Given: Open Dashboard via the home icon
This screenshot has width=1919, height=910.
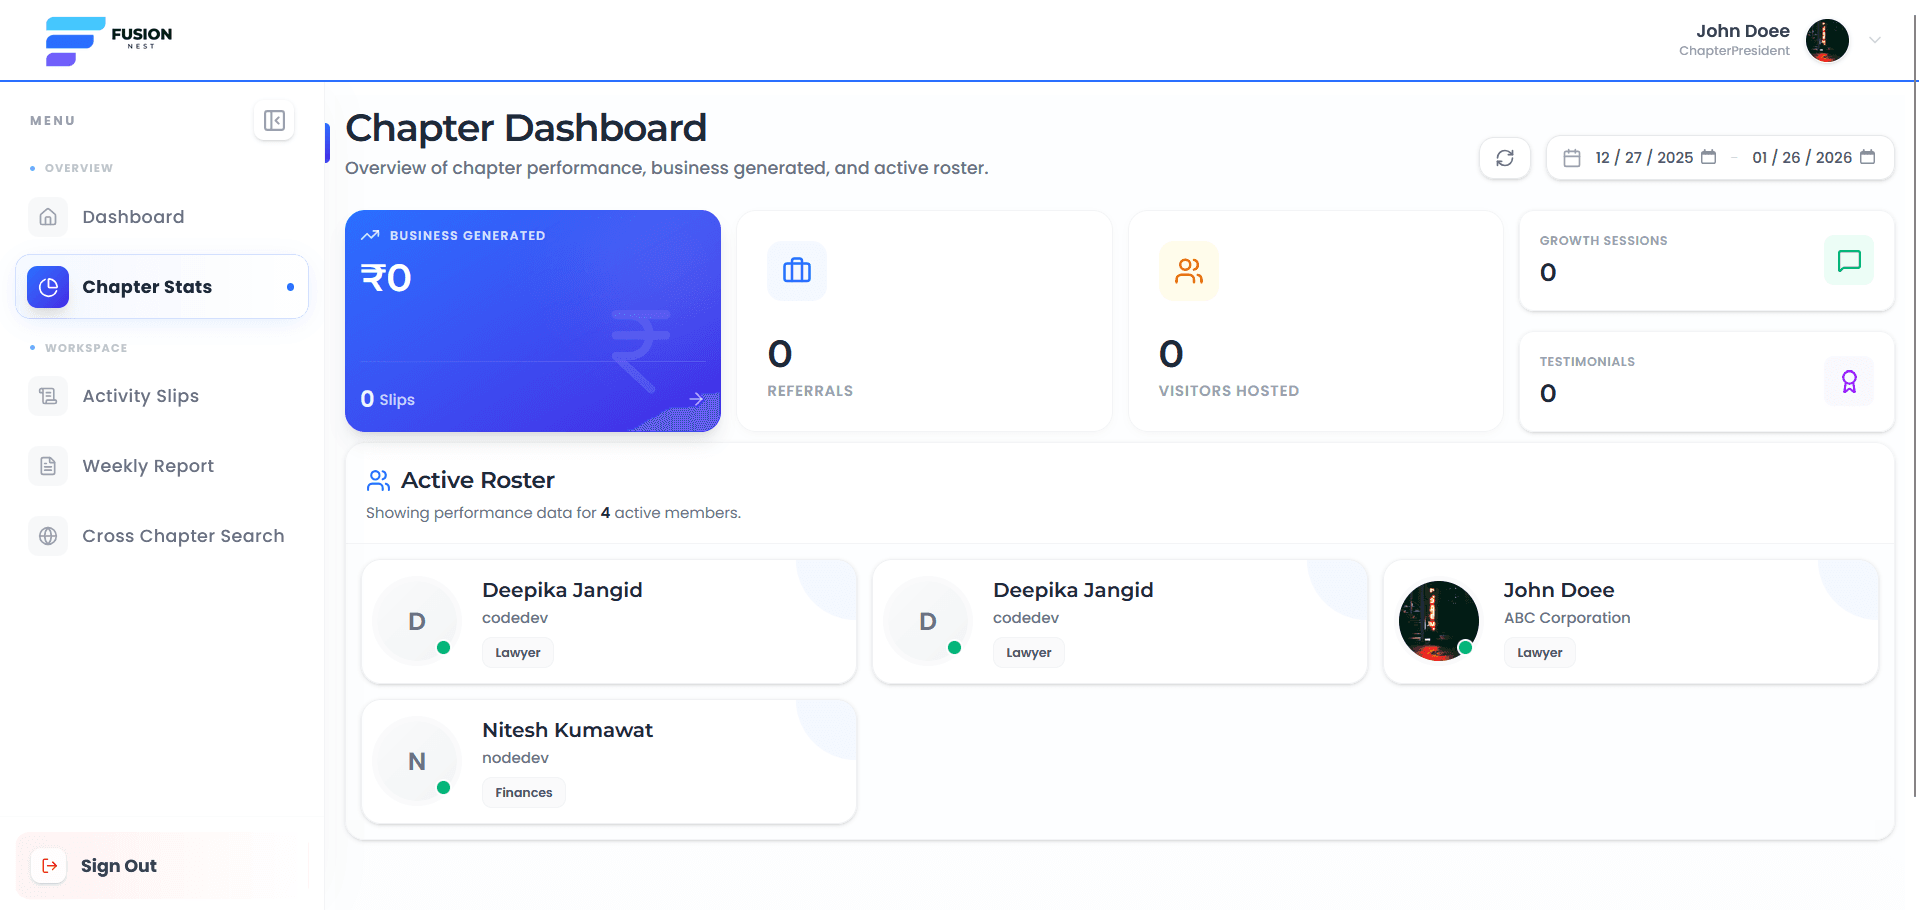Looking at the screenshot, I should click(x=47, y=216).
